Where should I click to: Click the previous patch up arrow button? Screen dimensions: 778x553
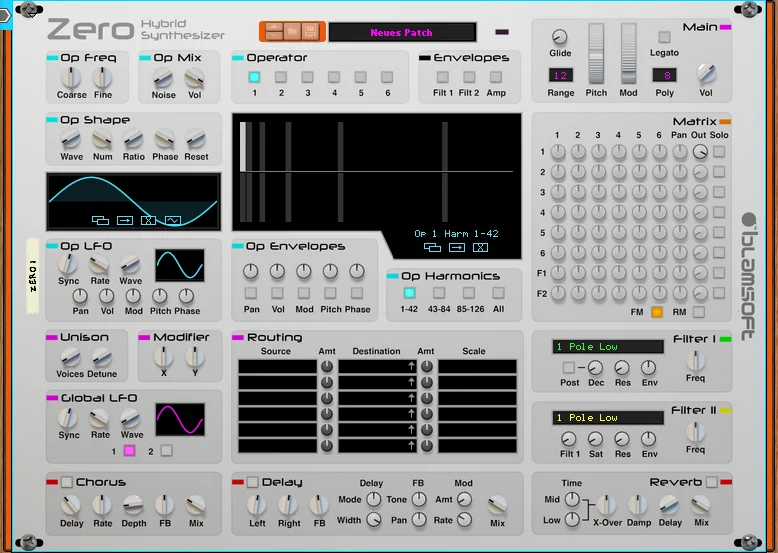[274, 28]
